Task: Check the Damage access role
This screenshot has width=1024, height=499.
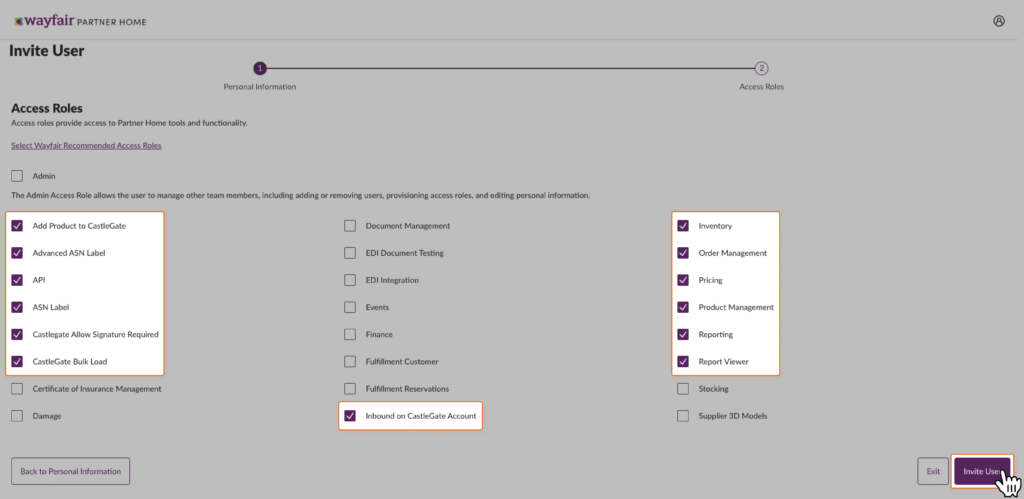Action: (x=17, y=416)
